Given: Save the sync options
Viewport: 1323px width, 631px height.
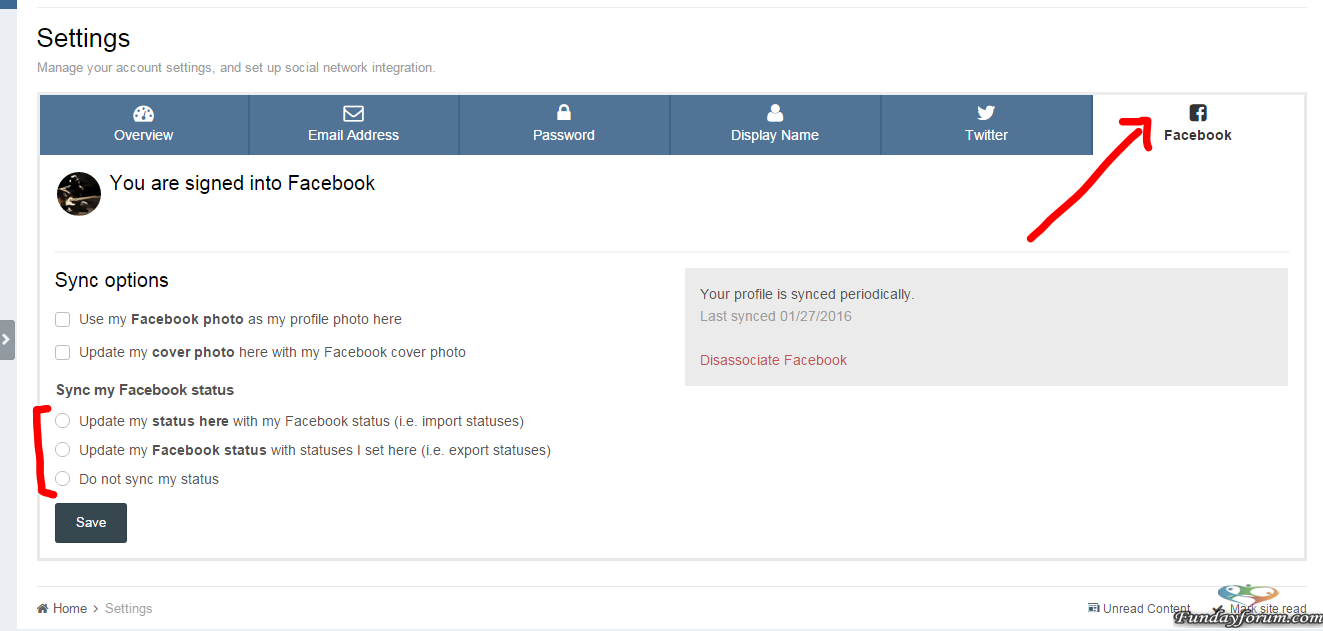Looking at the screenshot, I should pos(91,523).
